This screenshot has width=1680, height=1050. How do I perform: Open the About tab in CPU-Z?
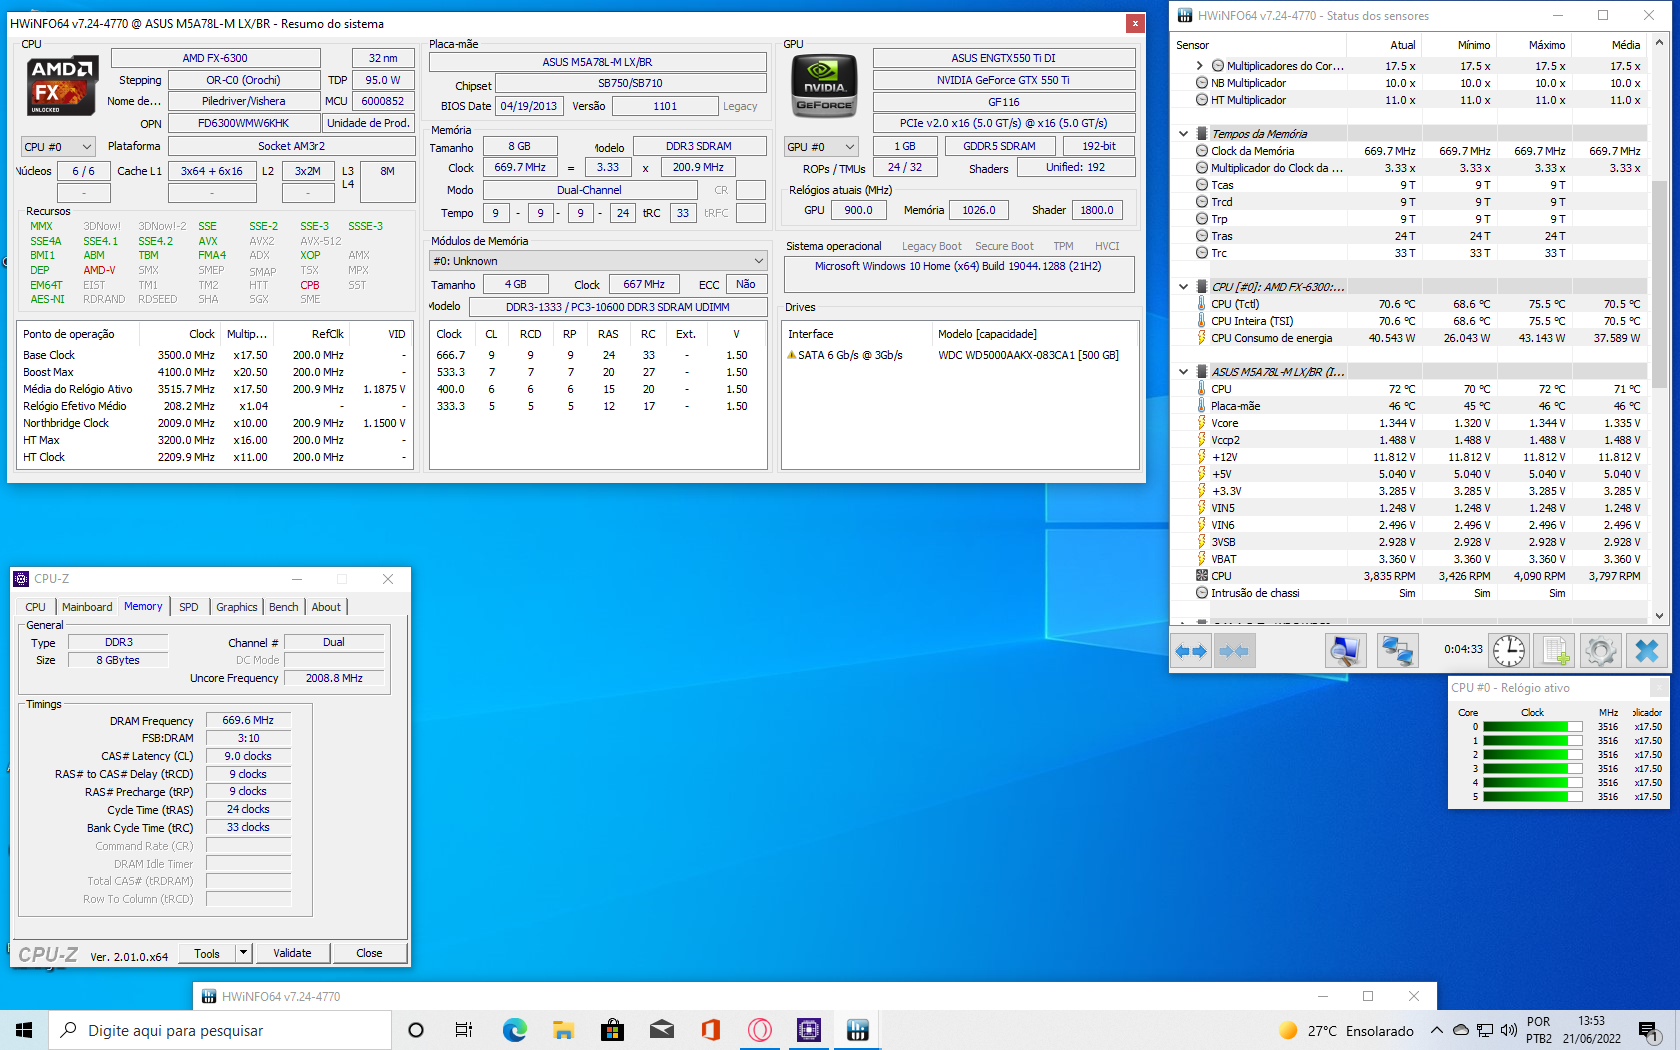(326, 607)
